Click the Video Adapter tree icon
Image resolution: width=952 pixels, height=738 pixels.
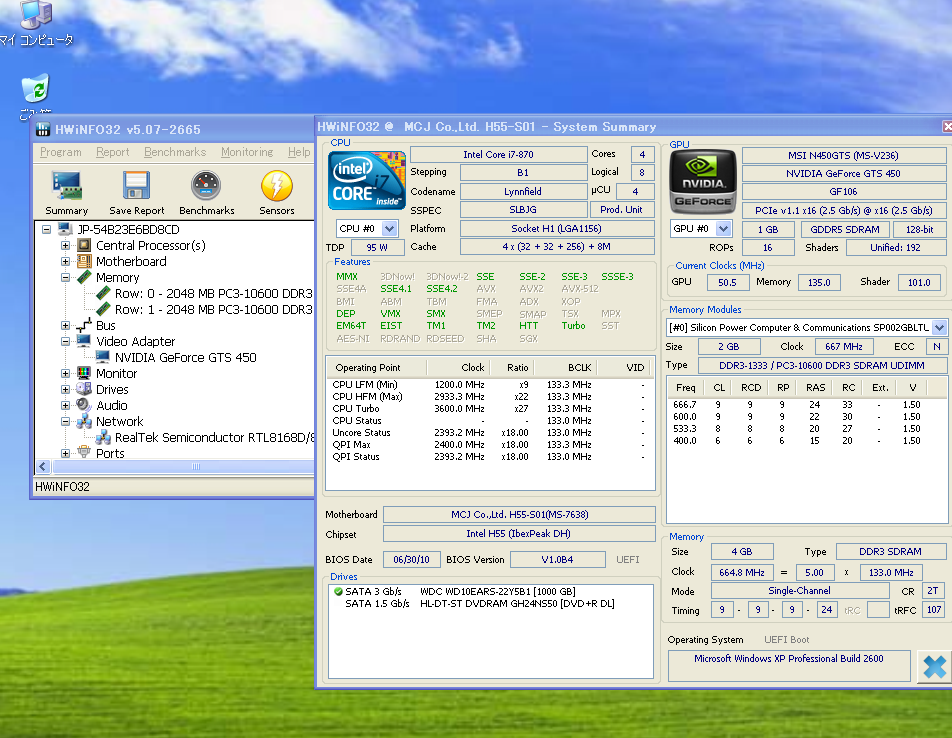[x=84, y=341]
